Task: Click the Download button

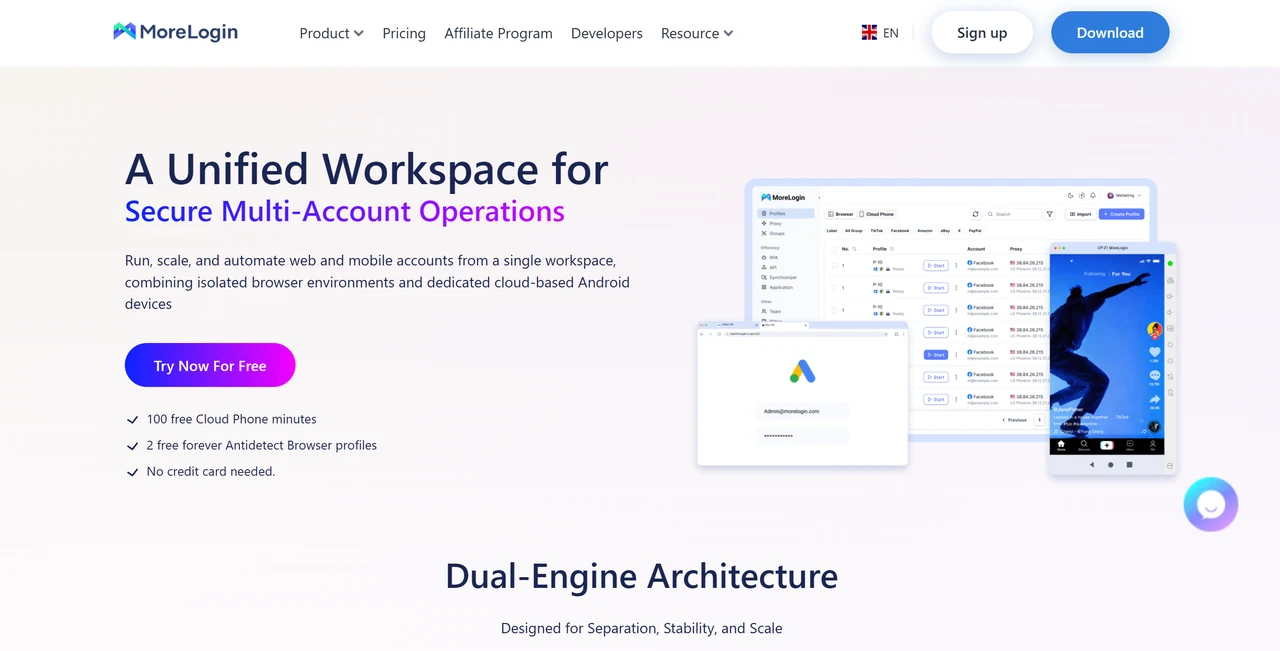Action: [x=1110, y=33]
